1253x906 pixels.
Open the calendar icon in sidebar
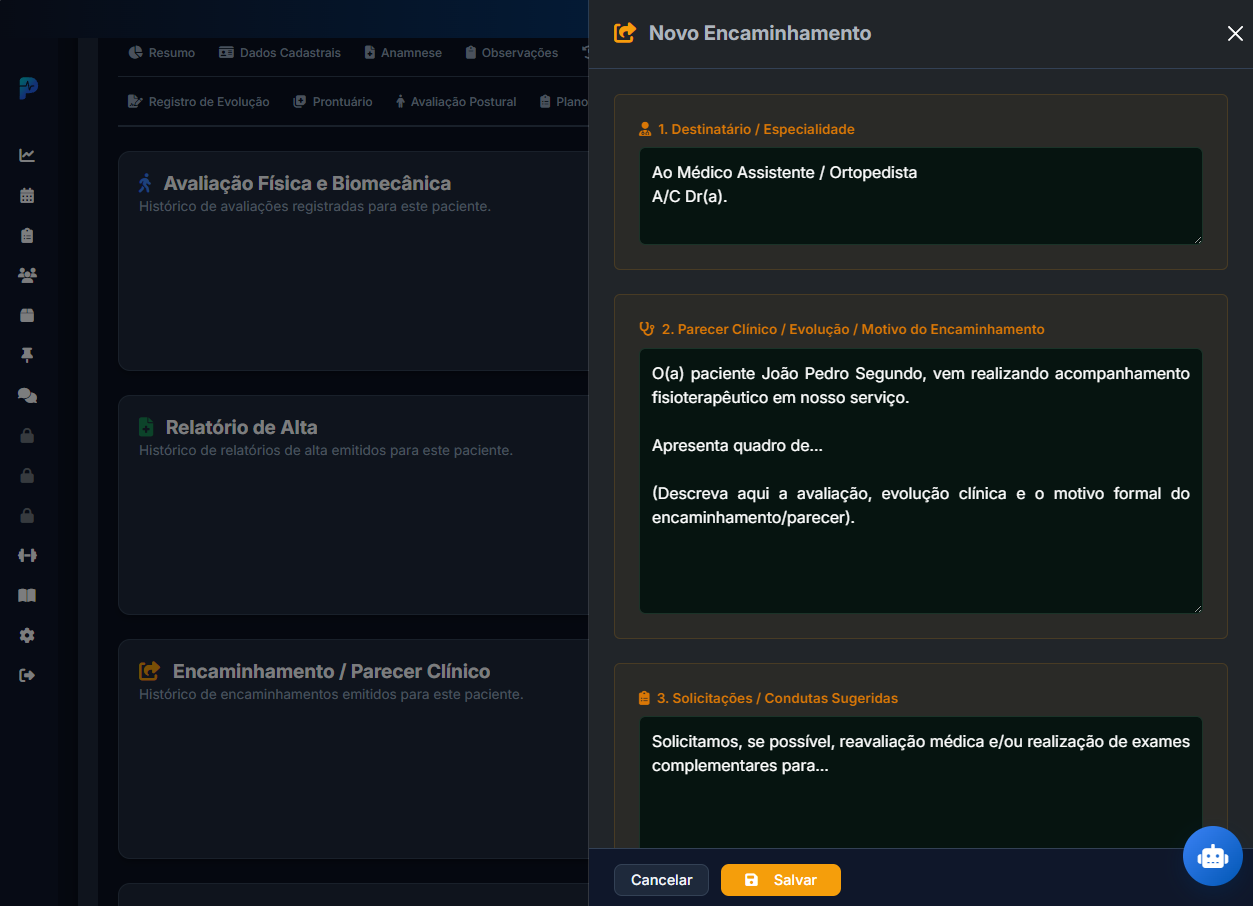tap(27, 195)
